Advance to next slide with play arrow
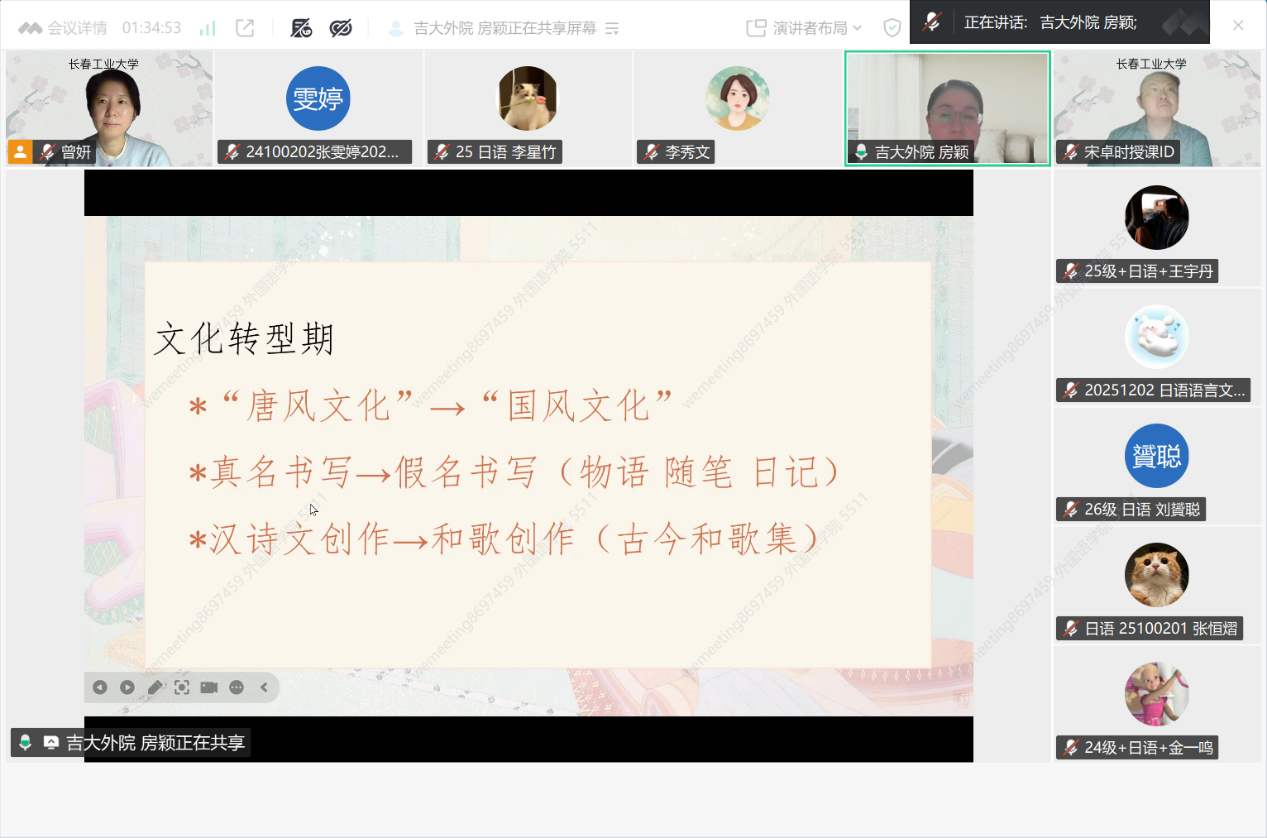This screenshot has height=838, width=1267. point(127,687)
